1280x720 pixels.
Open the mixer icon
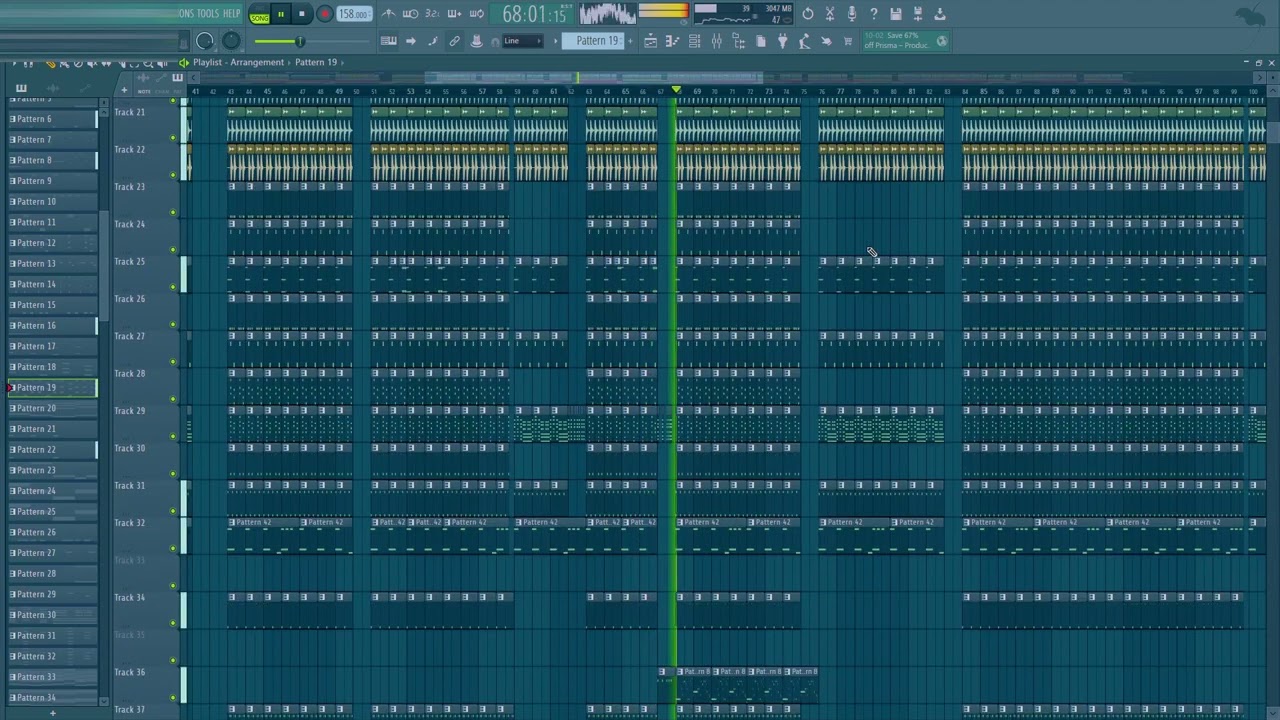click(717, 41)
